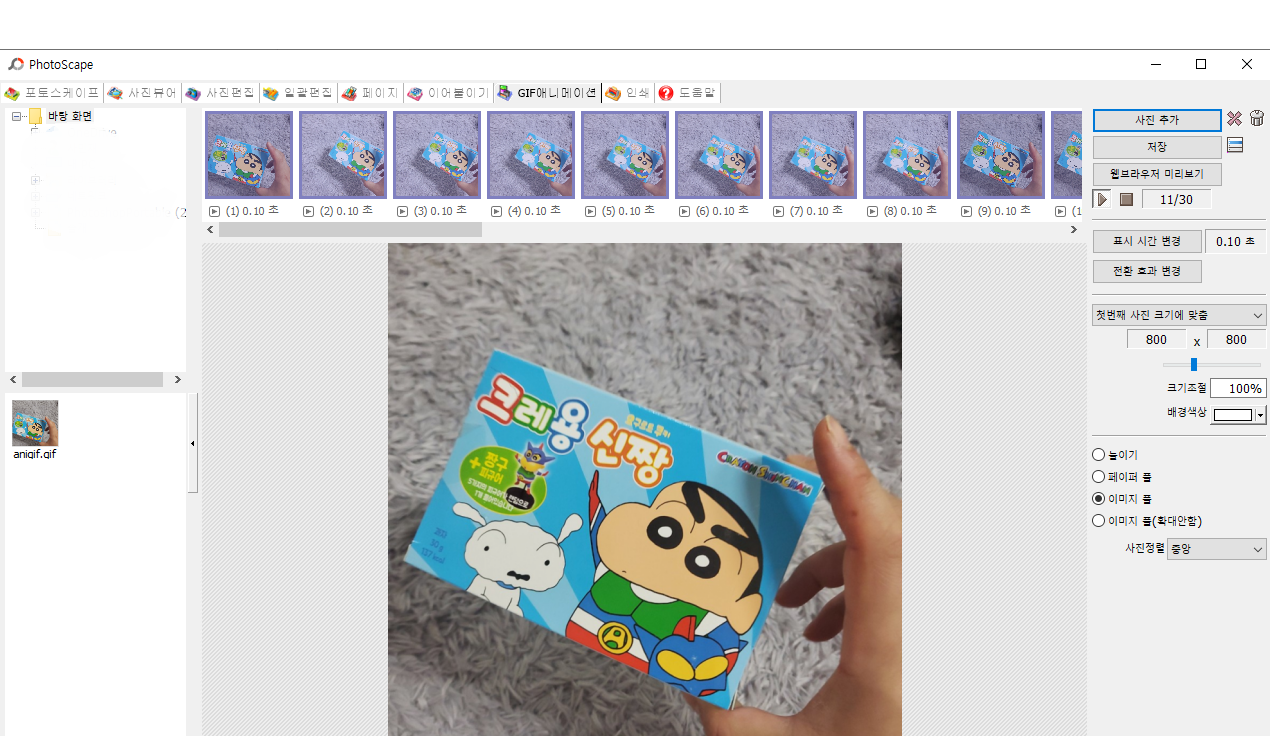Click the play icon under frame (7)
Screen dimensions: 1270x736
click(x=779, y=211)
